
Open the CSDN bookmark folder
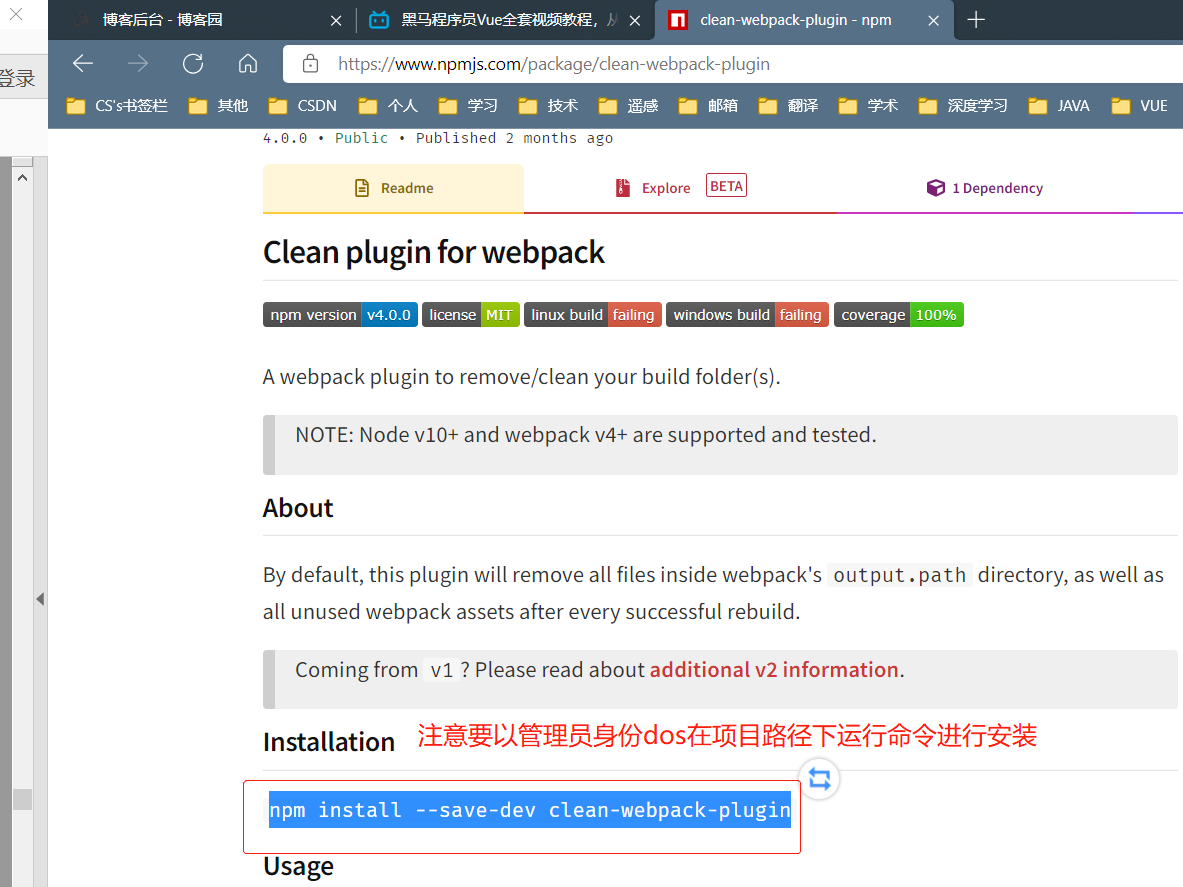[303, 106]
